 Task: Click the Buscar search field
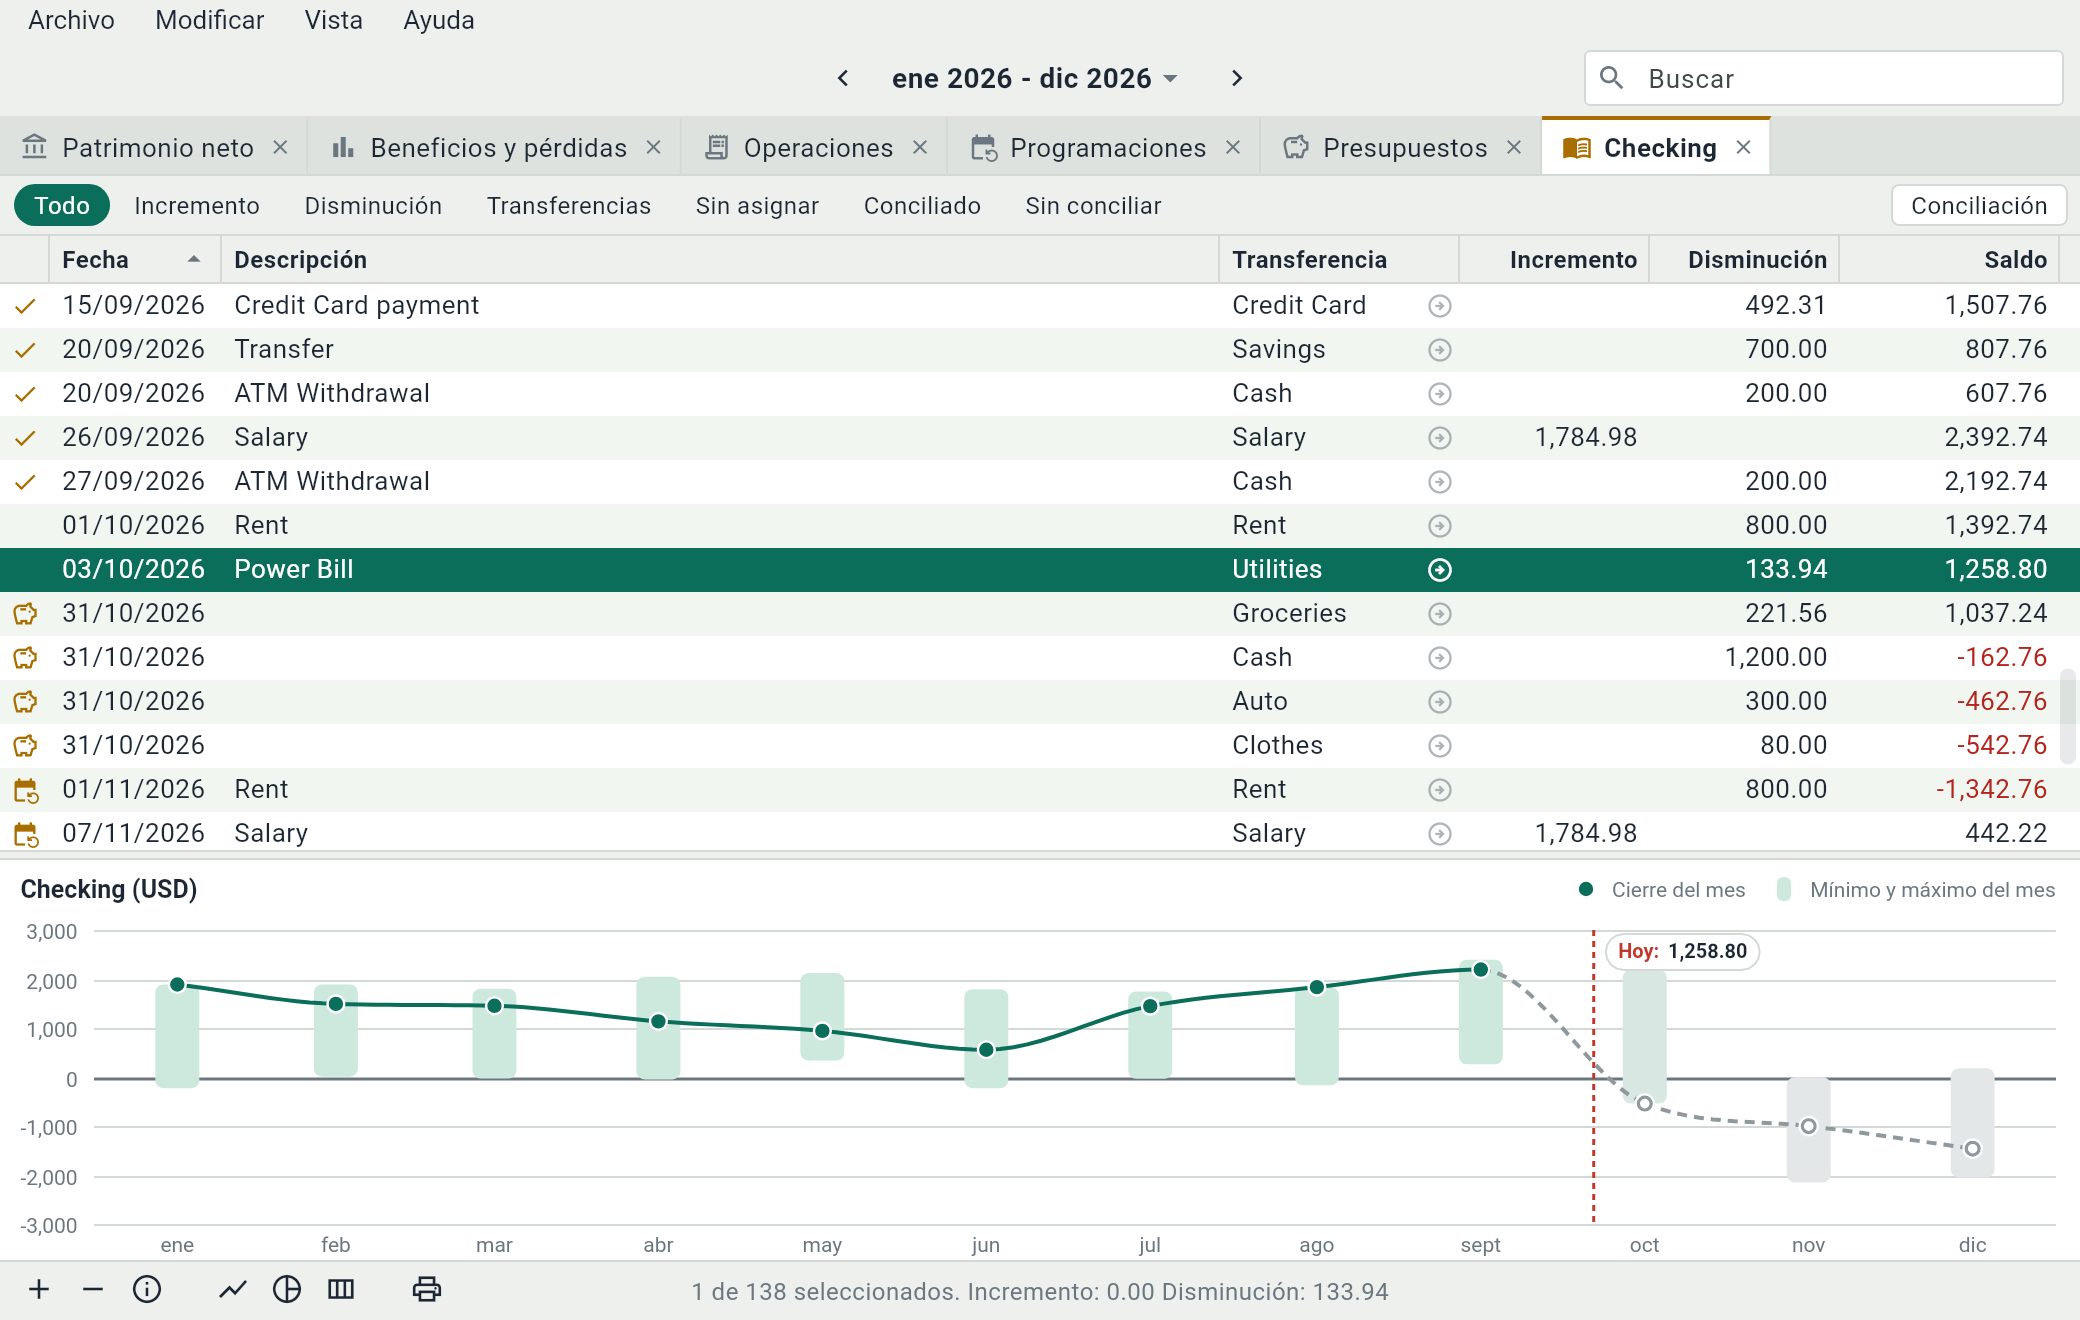1824,78
